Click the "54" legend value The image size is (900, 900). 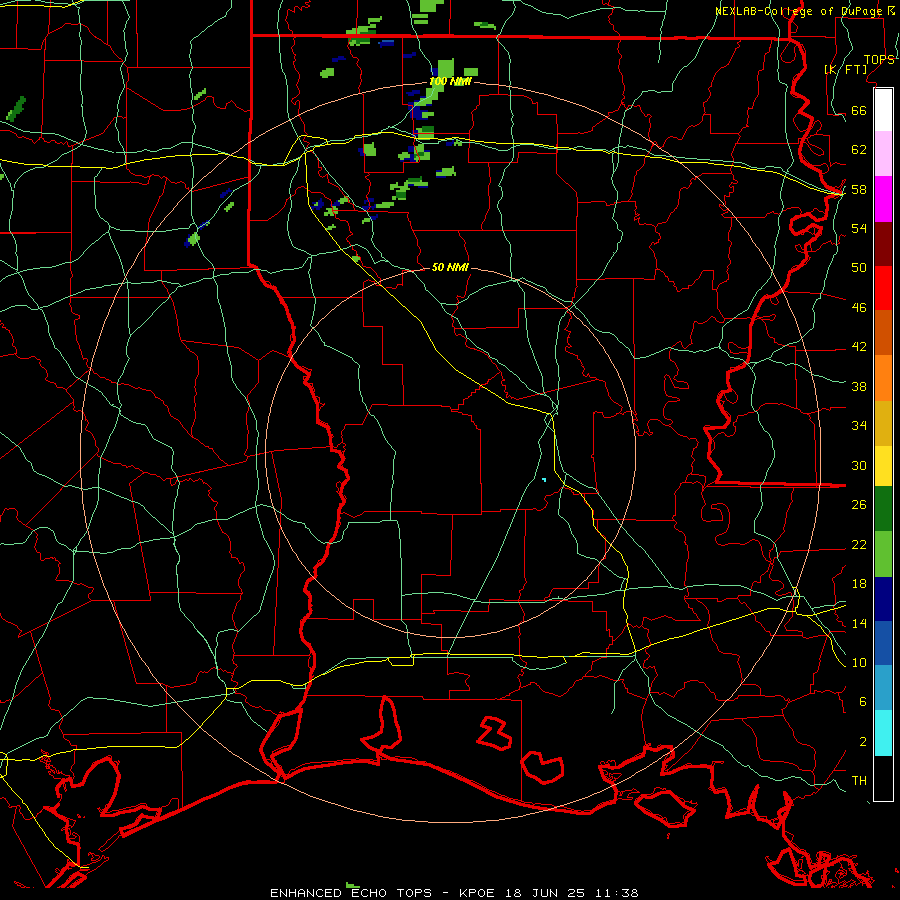point(859,228)
